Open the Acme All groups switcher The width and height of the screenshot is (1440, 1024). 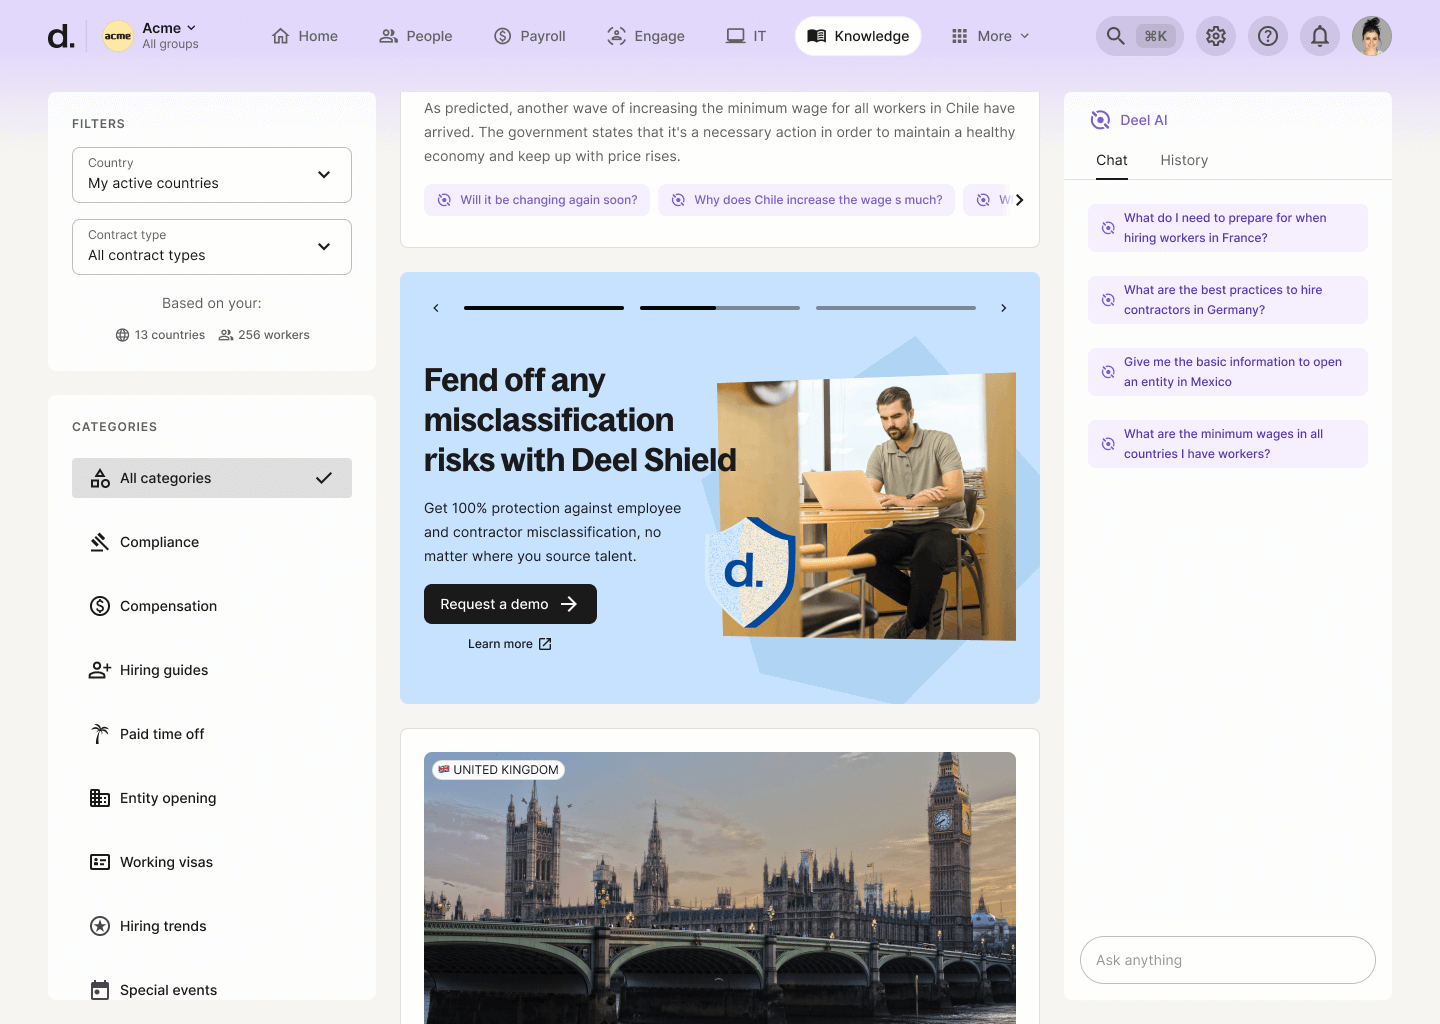tap(150, 35)
